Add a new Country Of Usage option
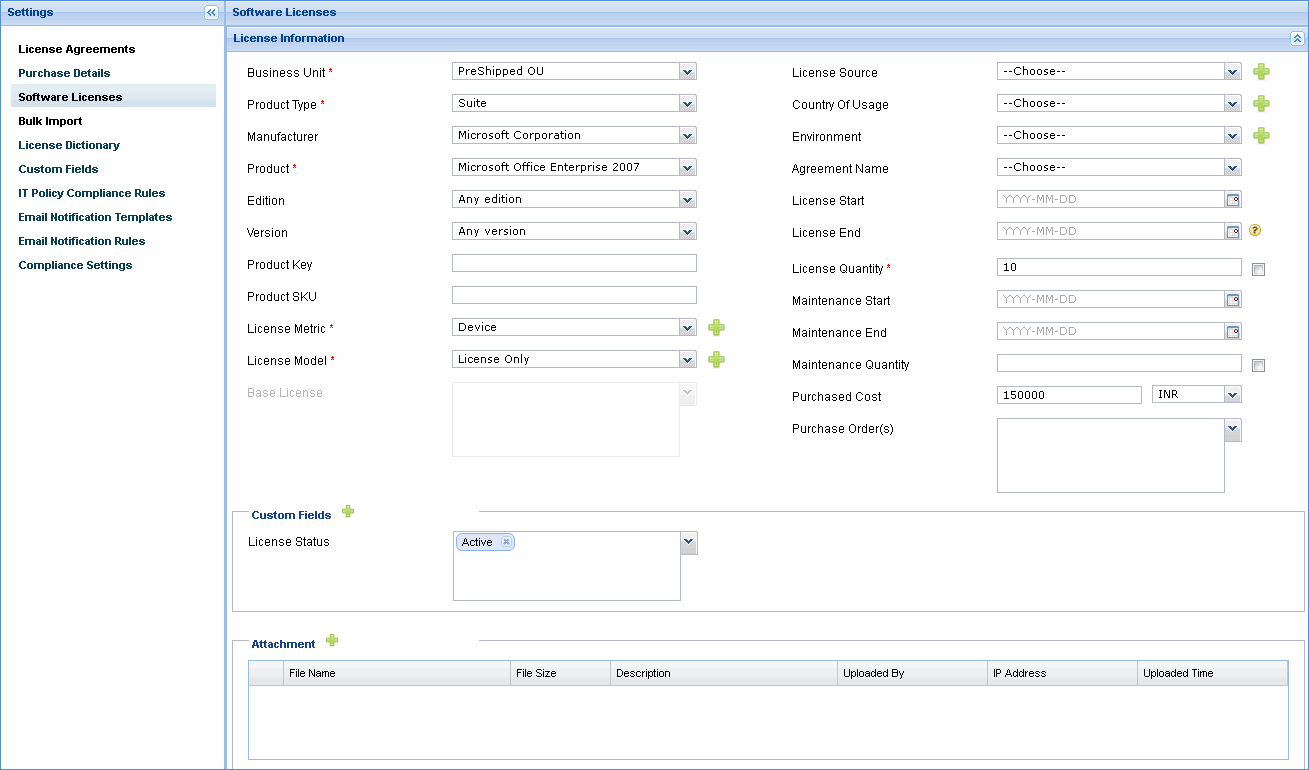This screenshot has width=1309, height=770. tap(1261, 104)
